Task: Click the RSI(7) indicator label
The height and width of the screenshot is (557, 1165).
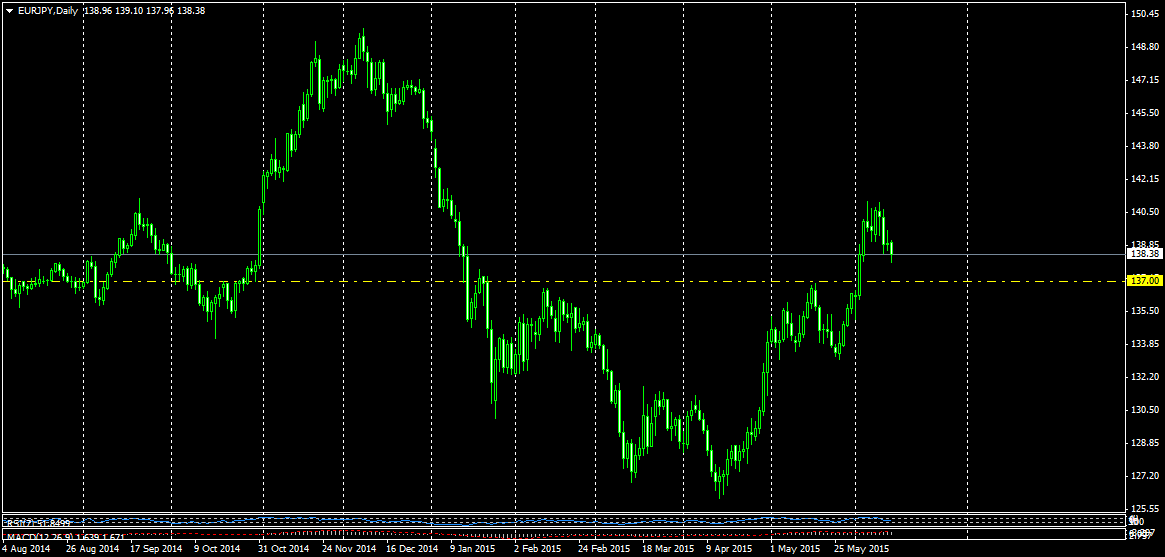Action: [x=39, y=523]
